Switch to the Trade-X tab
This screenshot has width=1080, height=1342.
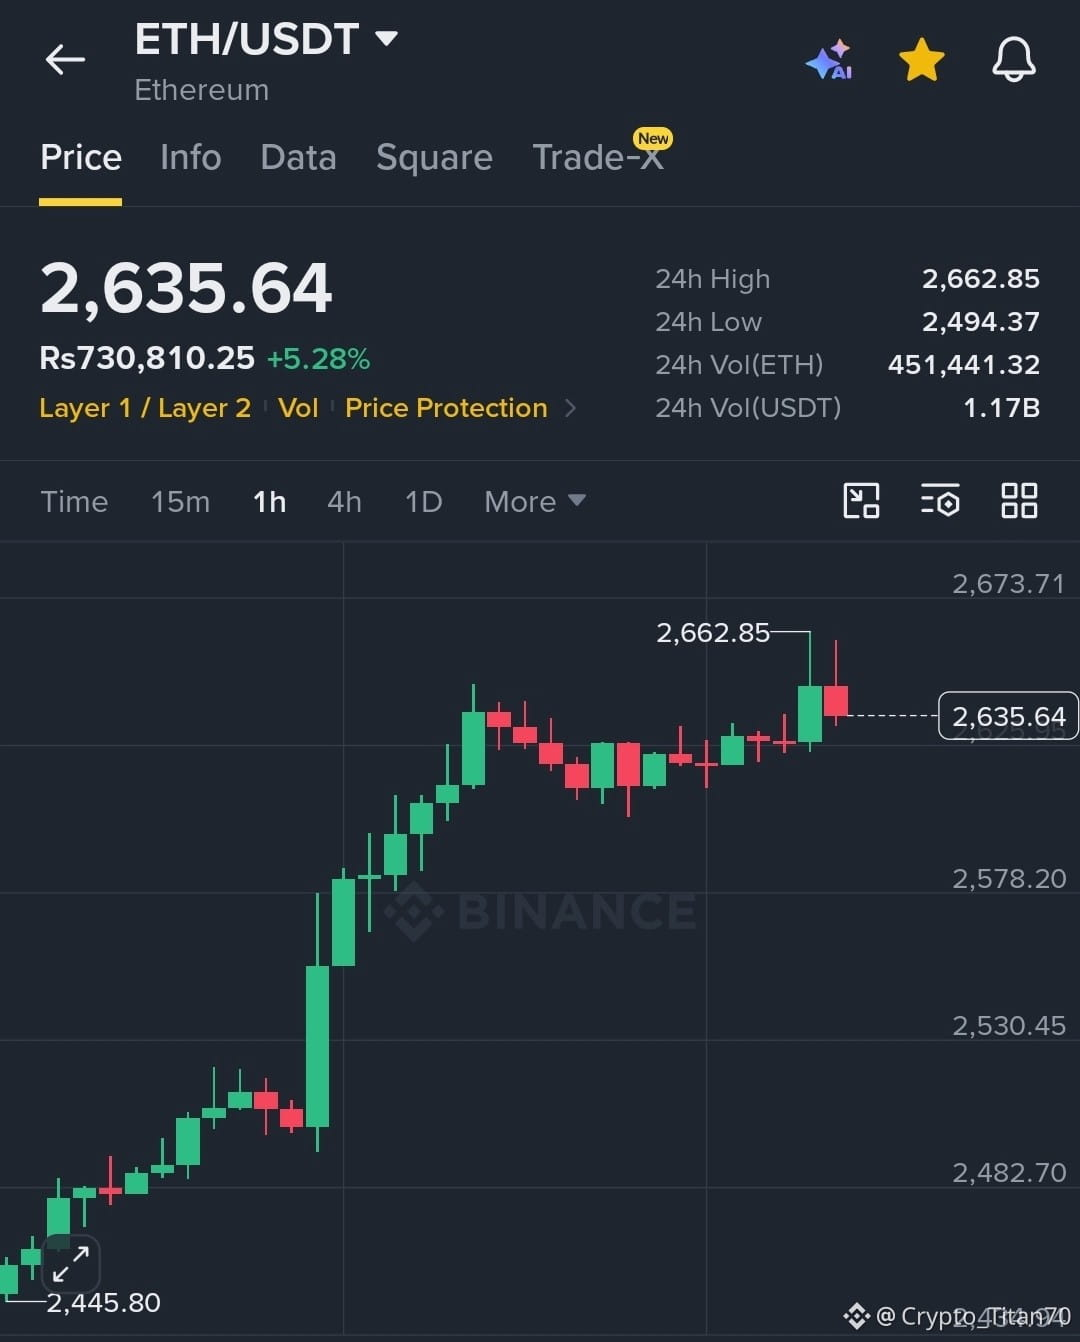(600, 155)
